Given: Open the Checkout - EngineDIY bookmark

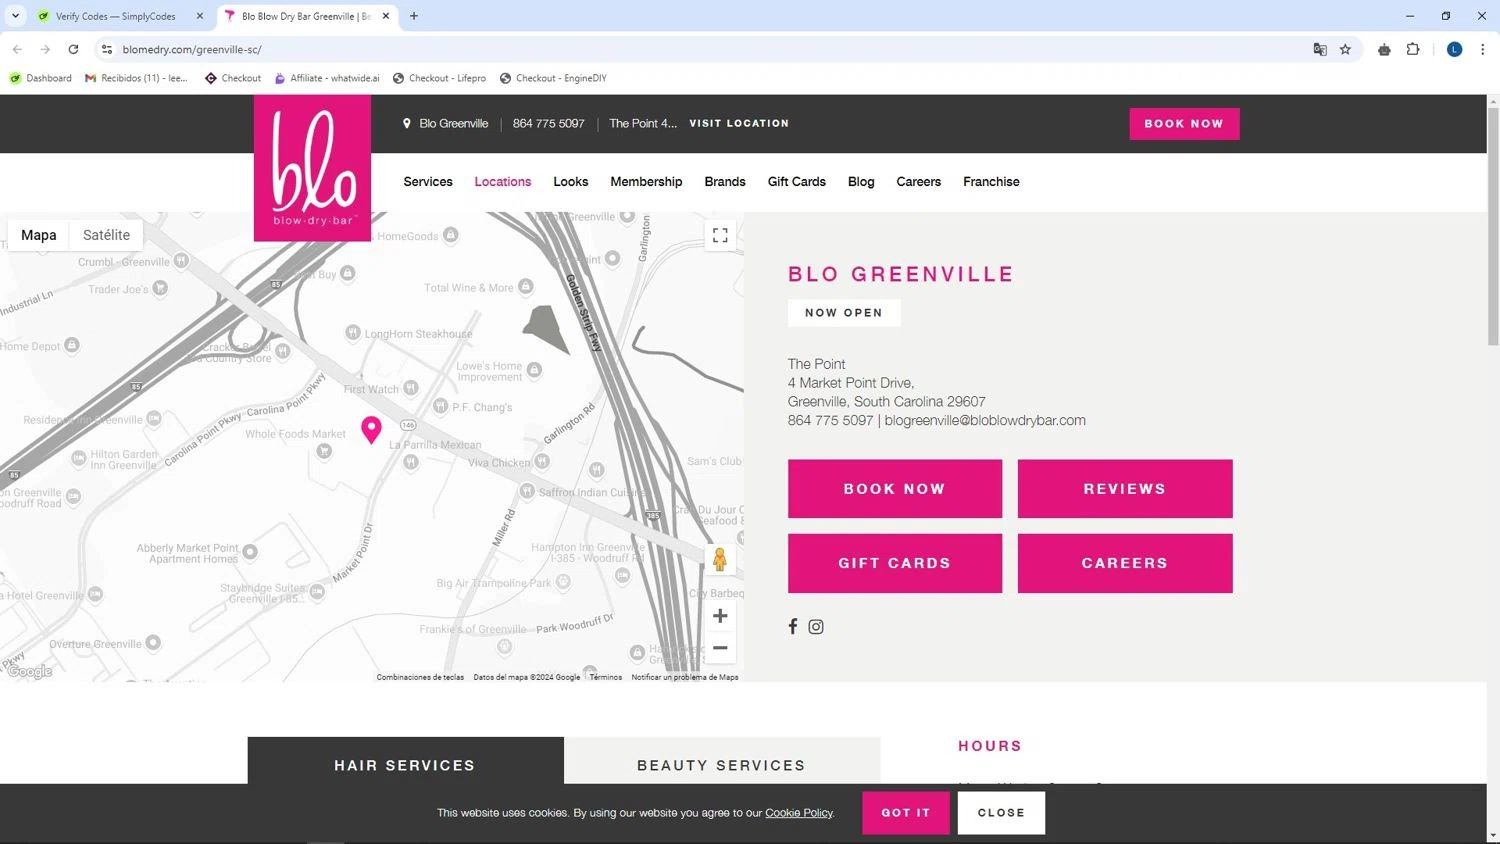Looking at the screenshot, I should pos(553,78).
